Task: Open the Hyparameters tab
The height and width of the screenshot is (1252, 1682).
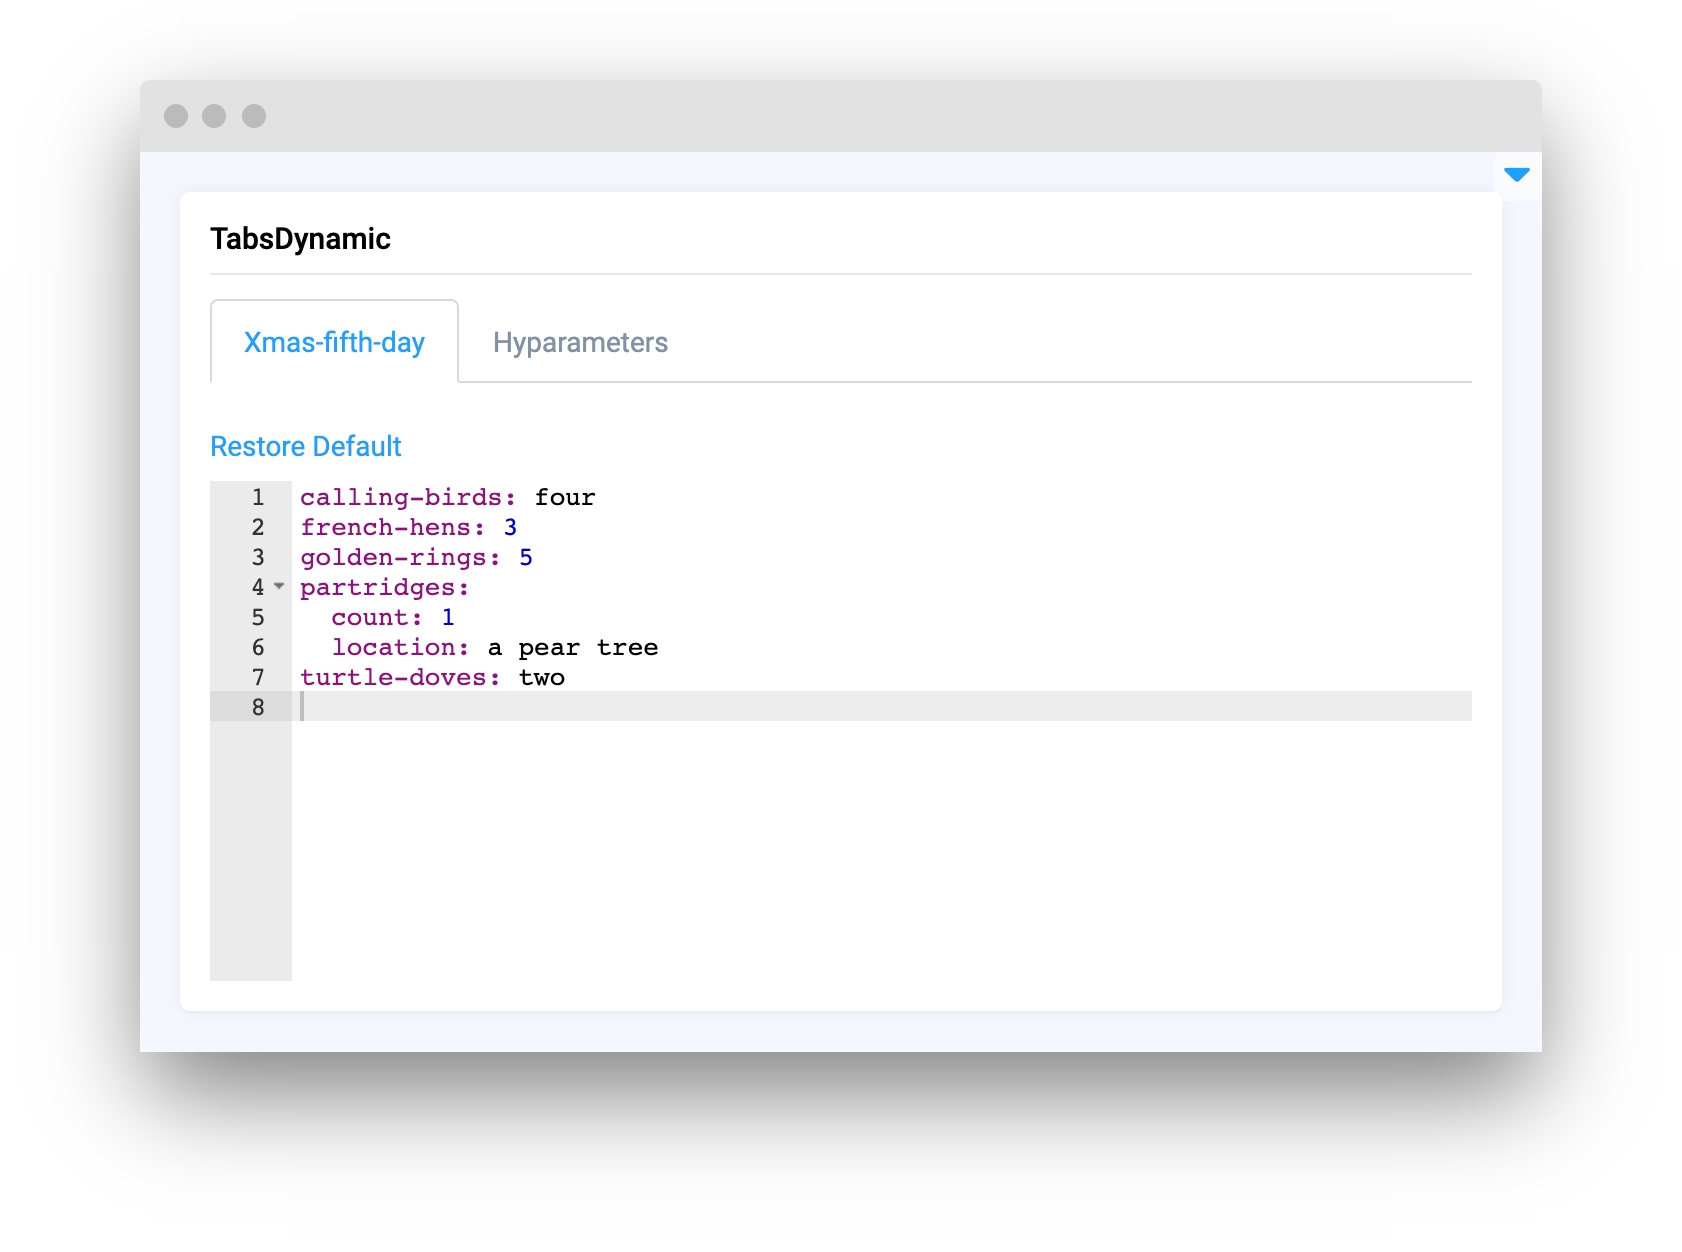Action: click(580, 342)
